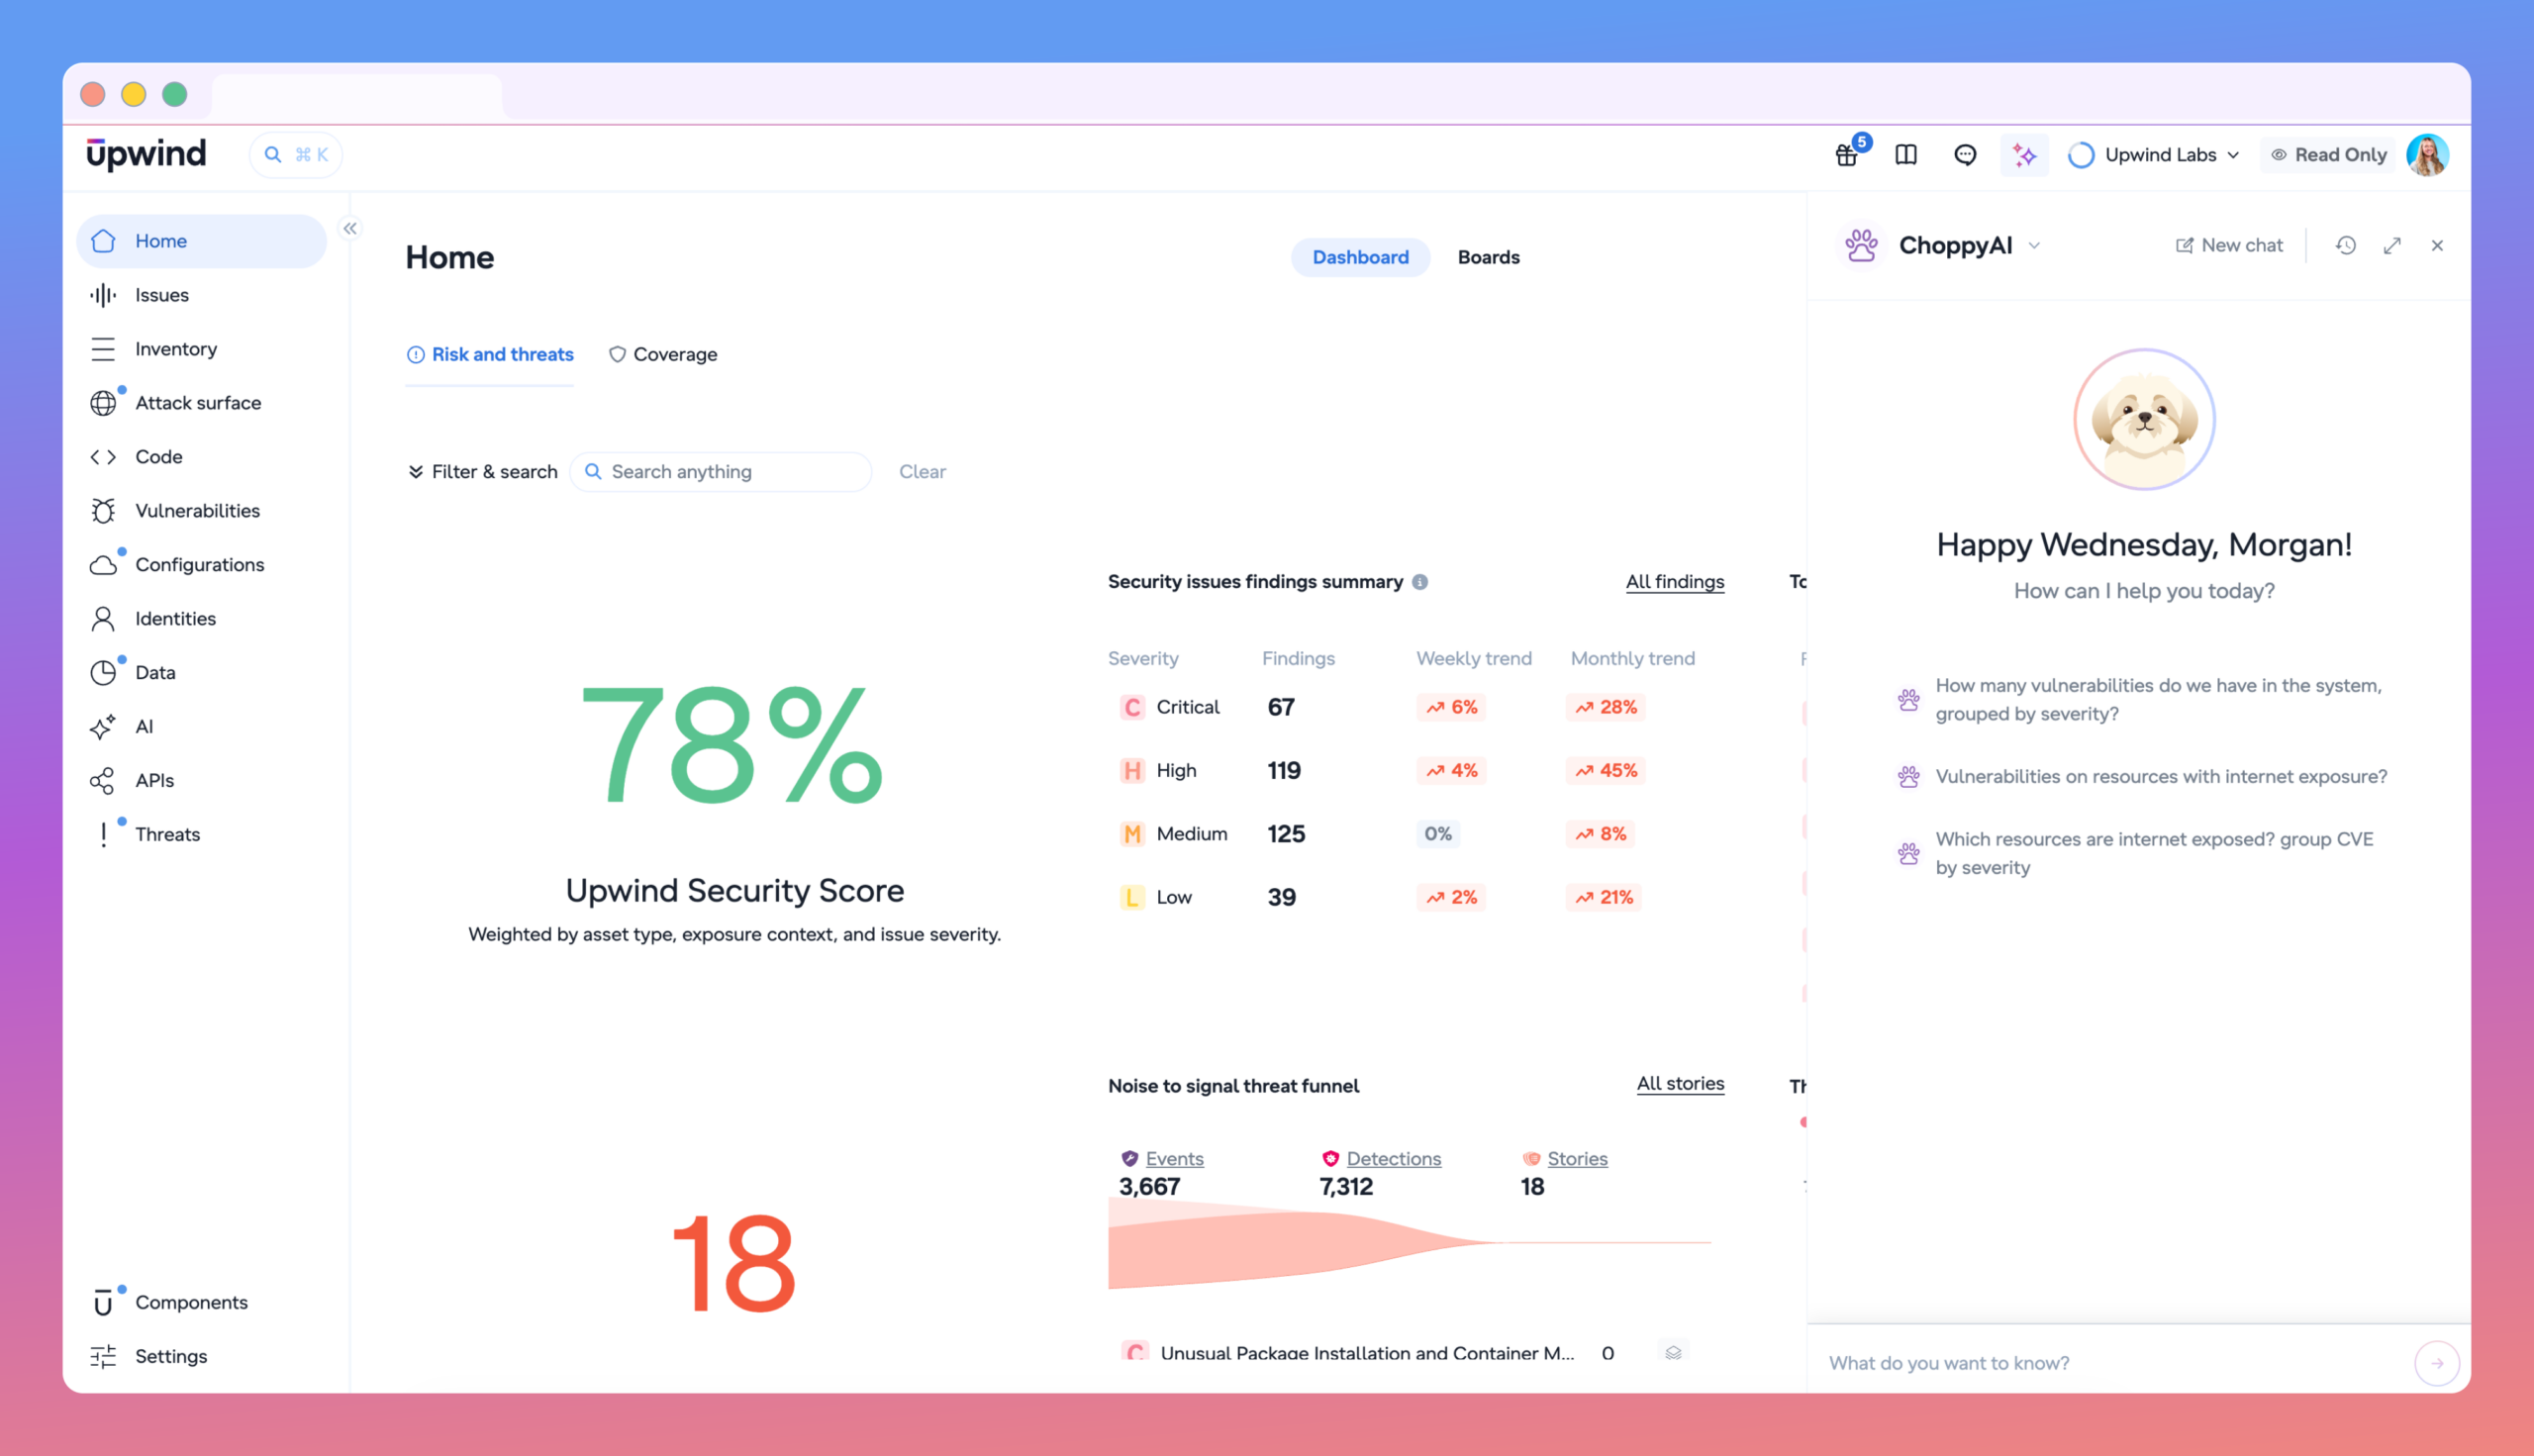Close the ChoppyAI panel
Viewport: 2534px width, 1456px height.
pos(2437,246)
